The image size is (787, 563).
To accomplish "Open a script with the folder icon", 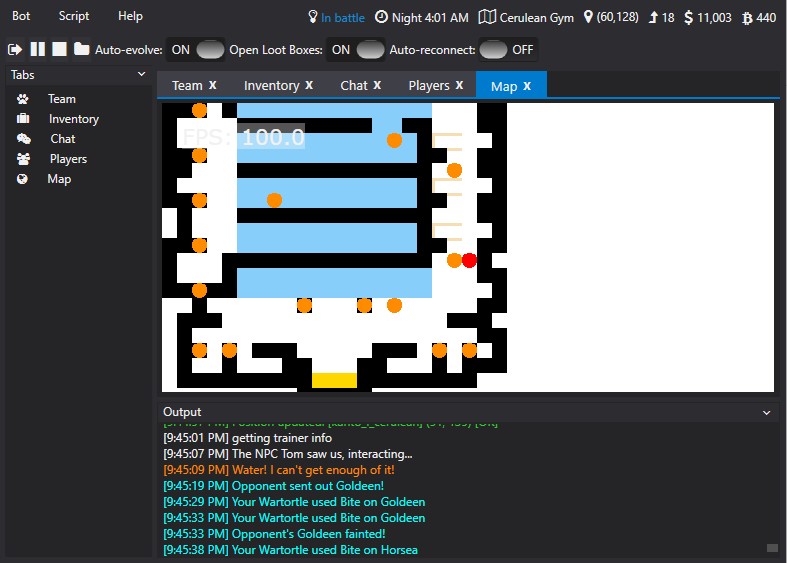I will pyautogui.click(x=81, y=49).
